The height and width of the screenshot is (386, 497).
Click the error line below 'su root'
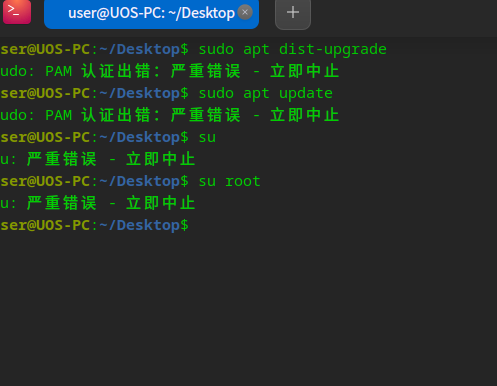pyautogui.click(x=97, y=203)
